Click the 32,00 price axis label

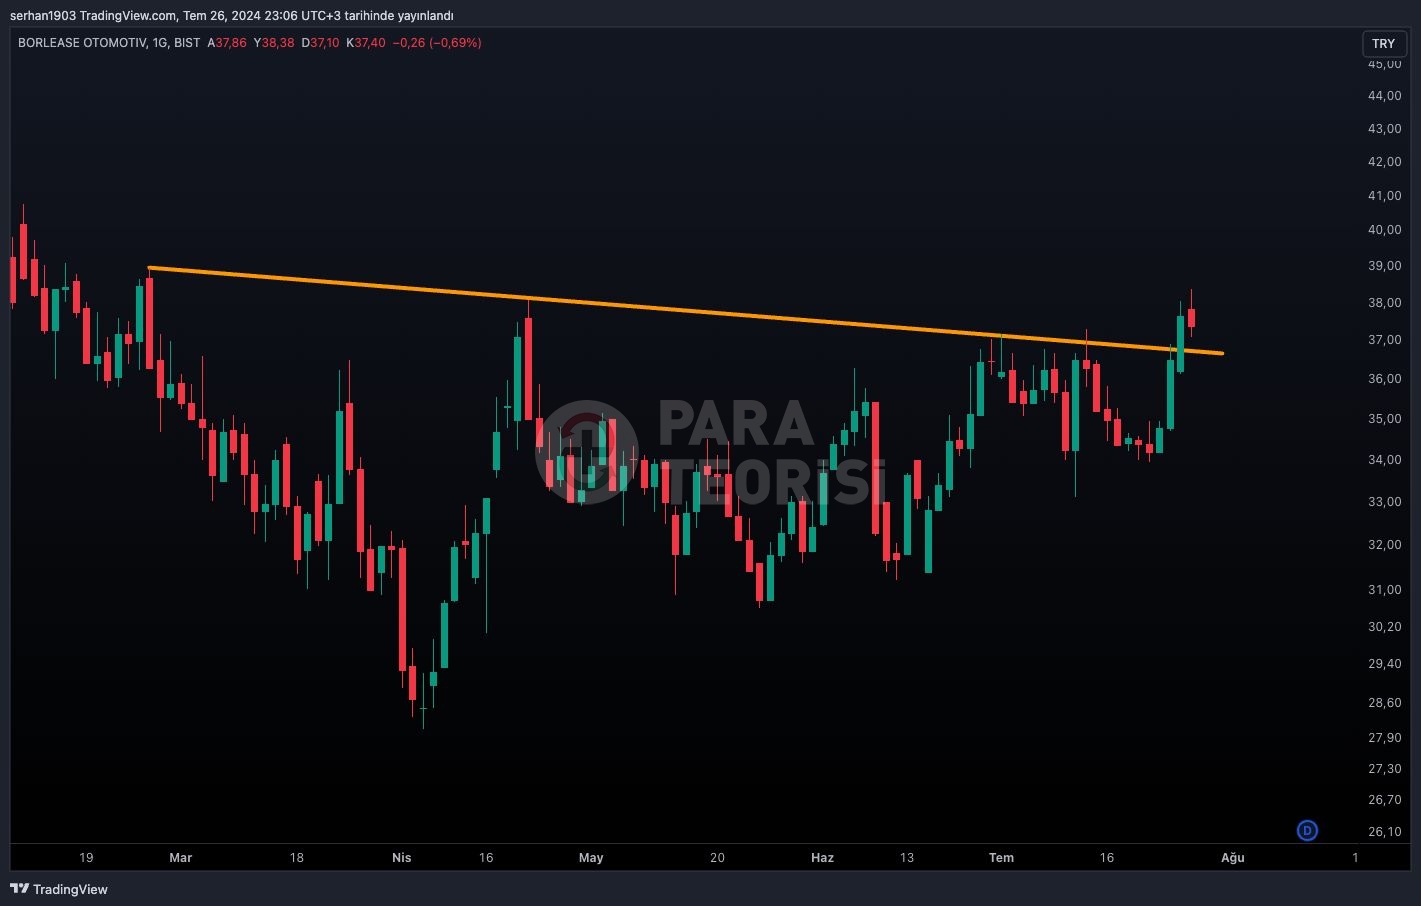1384,545
